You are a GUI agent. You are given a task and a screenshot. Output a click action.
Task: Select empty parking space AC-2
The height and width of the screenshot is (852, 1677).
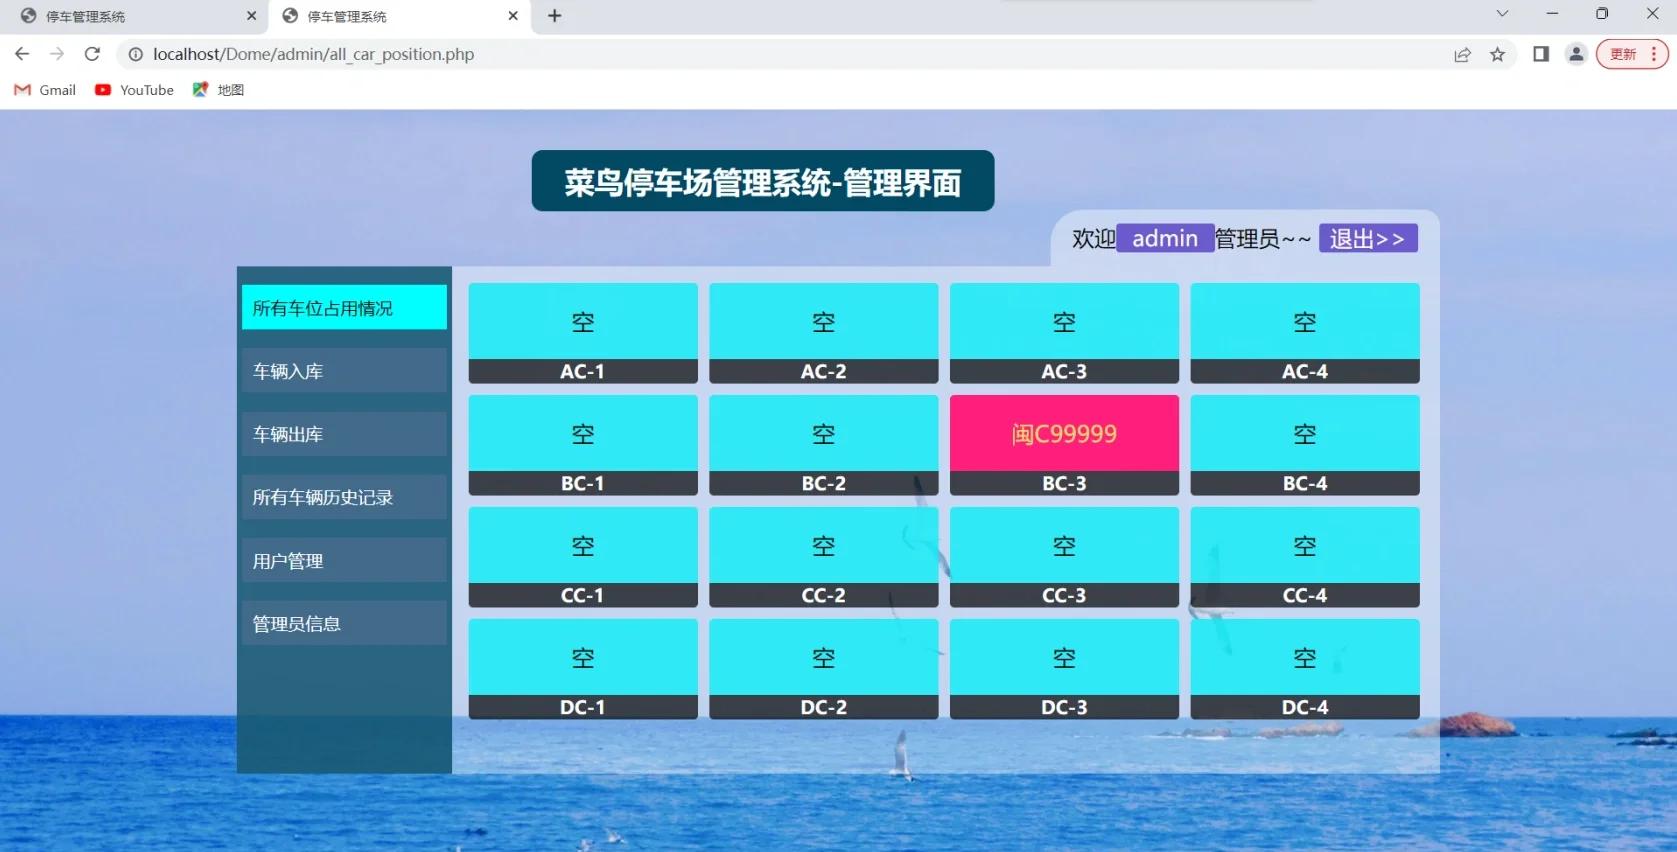tap(824, 333)
